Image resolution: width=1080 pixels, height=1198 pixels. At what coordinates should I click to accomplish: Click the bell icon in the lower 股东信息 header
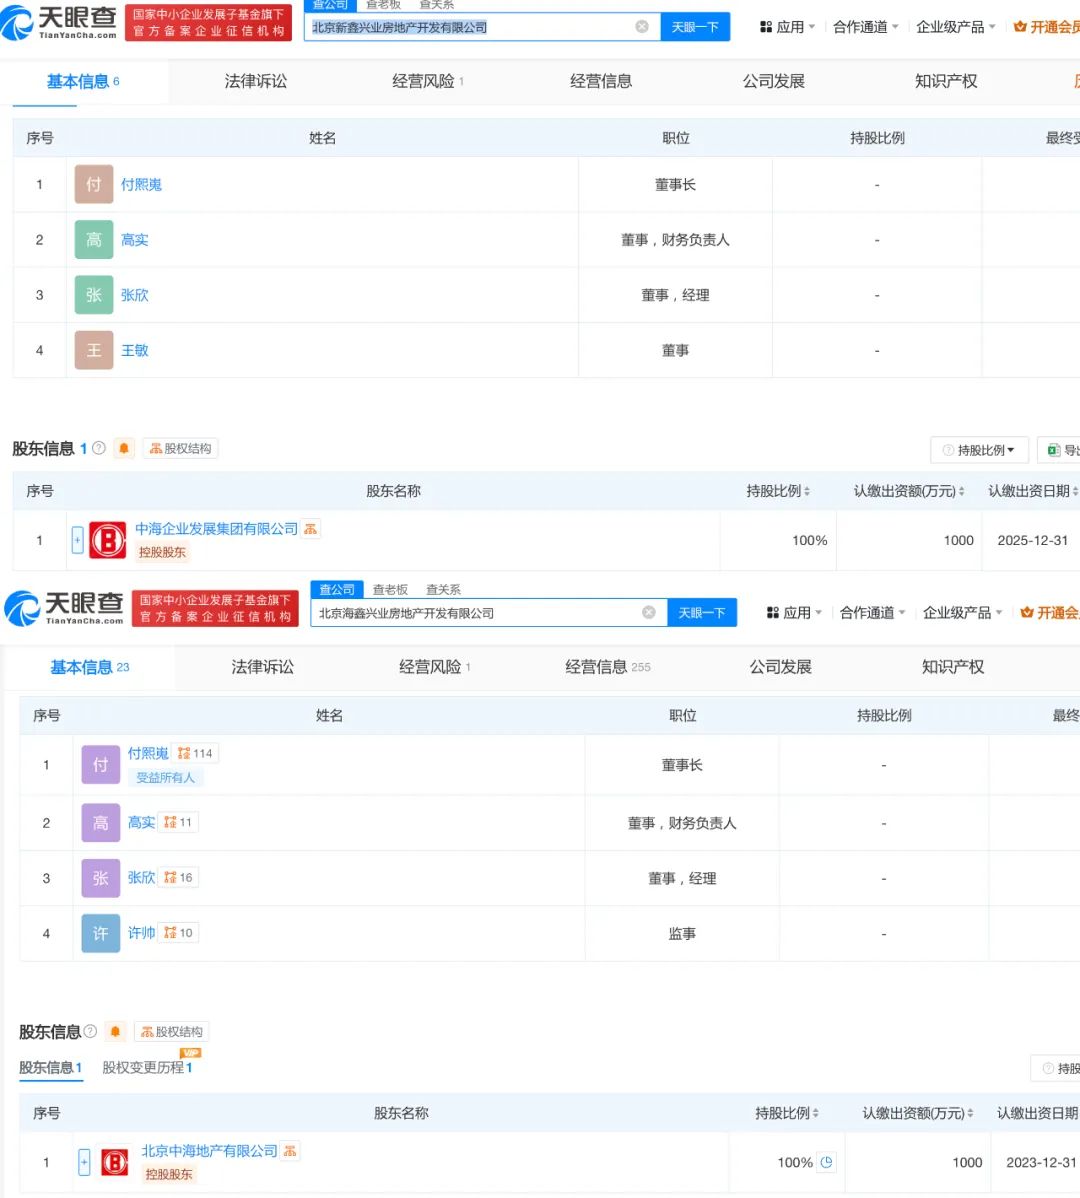115,1032
